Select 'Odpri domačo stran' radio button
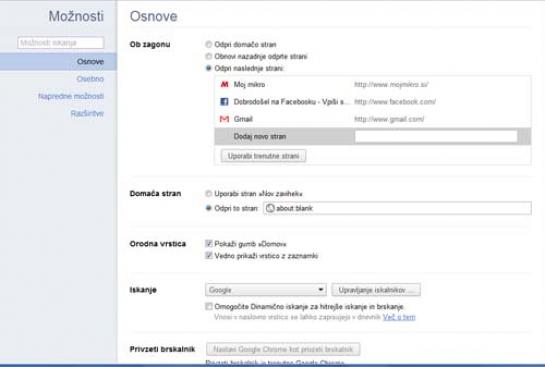 click(x=208, y=44)
